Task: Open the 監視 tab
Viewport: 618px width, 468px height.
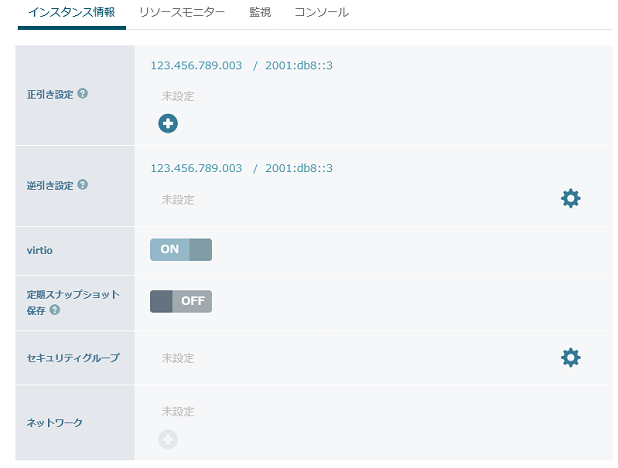Action: point(259,13)
